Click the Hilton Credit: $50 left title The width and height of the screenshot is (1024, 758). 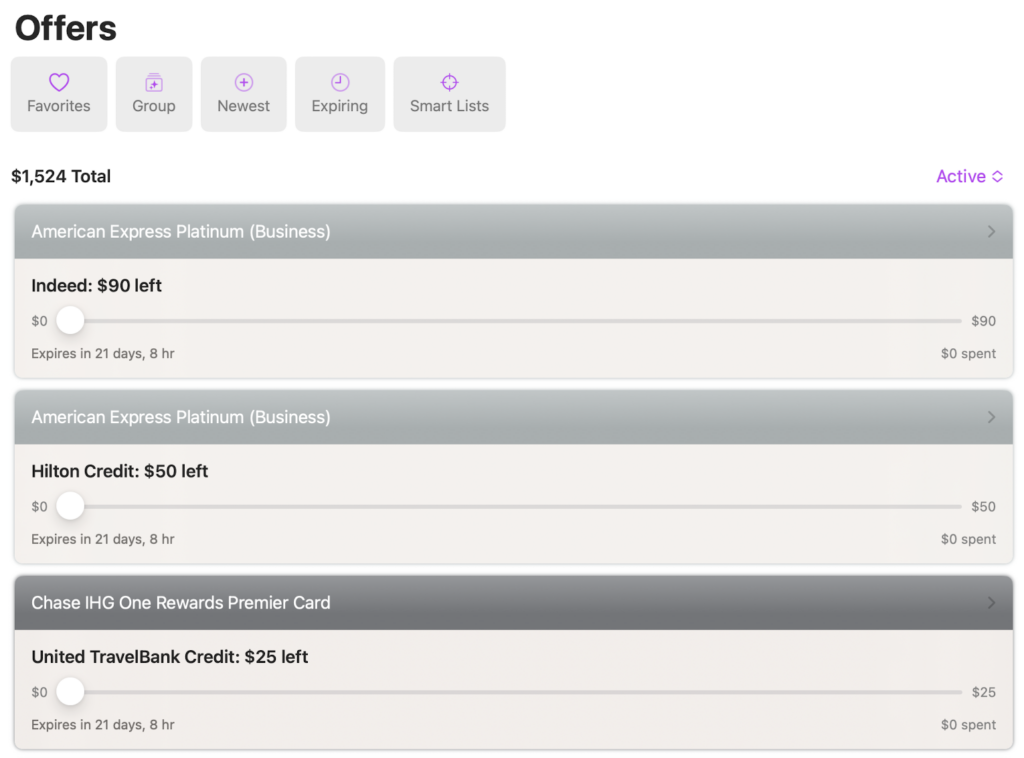pyautogui.click(x=120, y=471)
